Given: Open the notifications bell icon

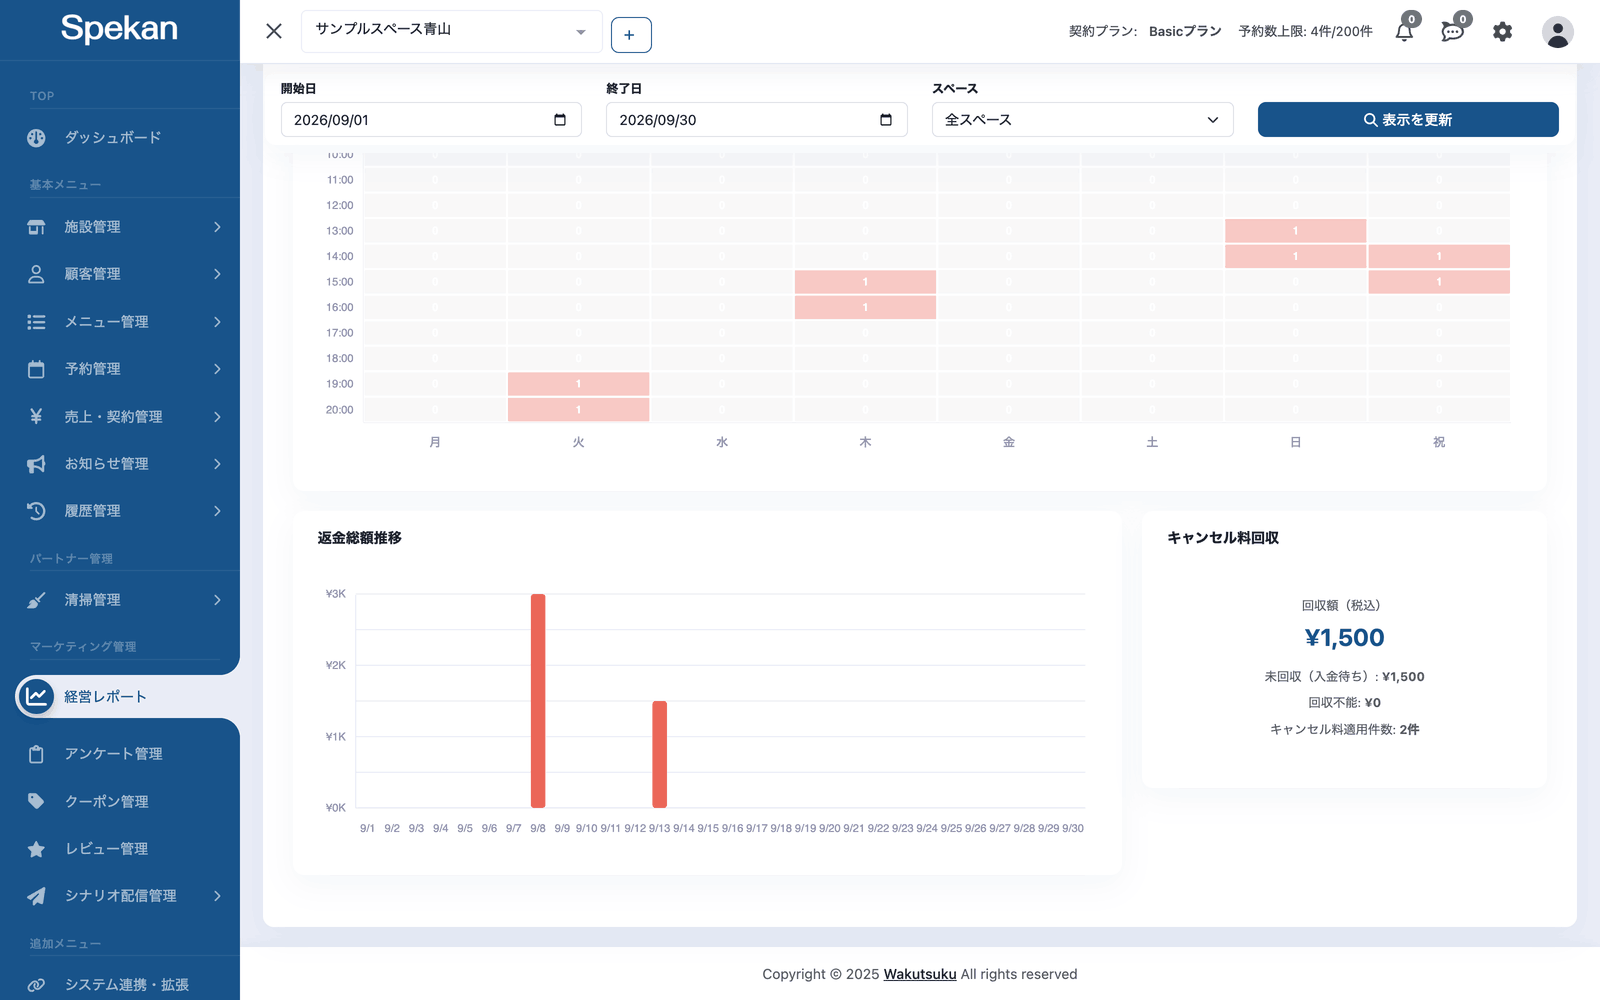Looking at the screenshot, I should pos(1404,32).
